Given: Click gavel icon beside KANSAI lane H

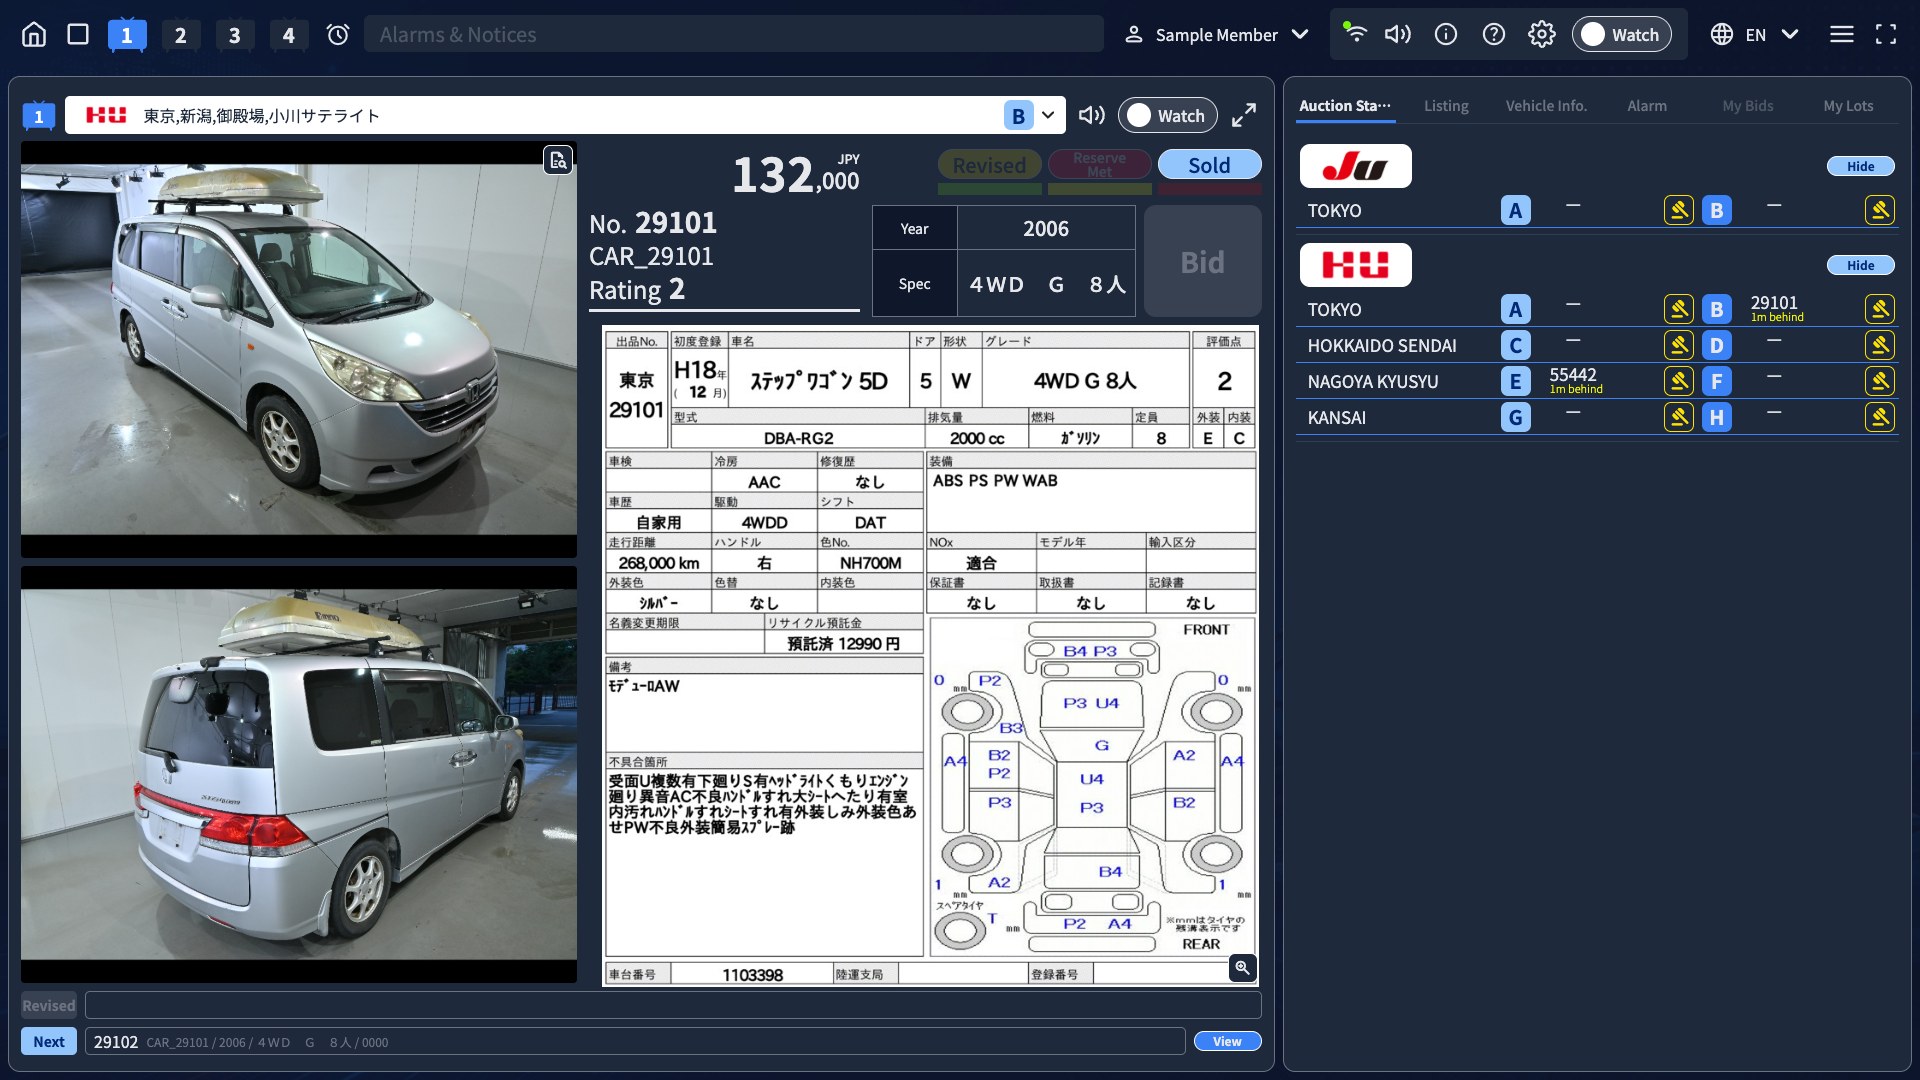Looking at the screenshot, I should click(x=1880, y=418).
